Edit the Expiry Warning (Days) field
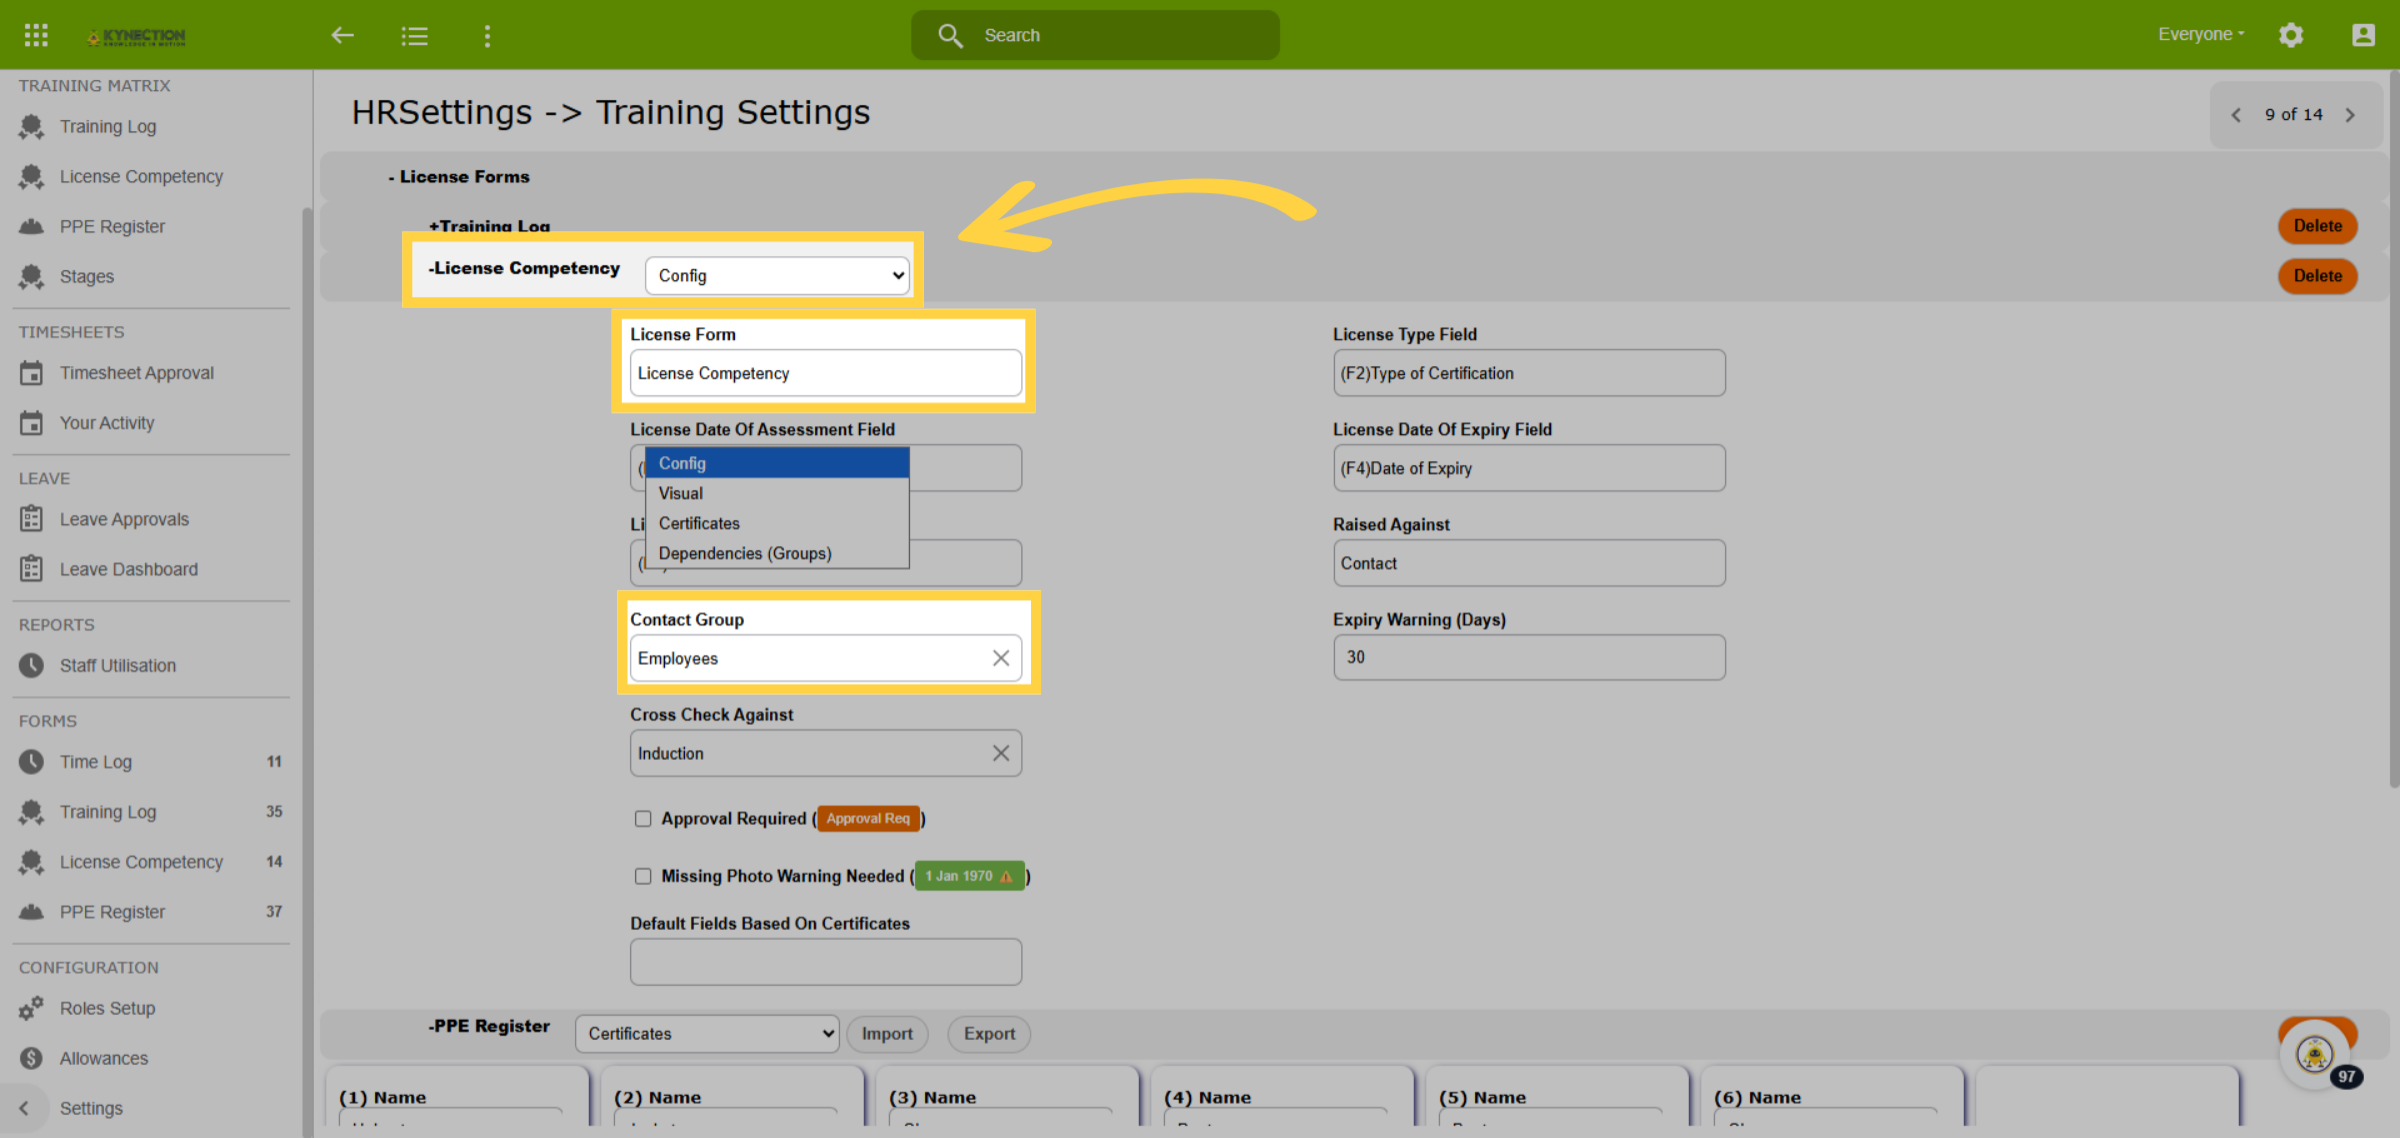 tap(1528, 658)
